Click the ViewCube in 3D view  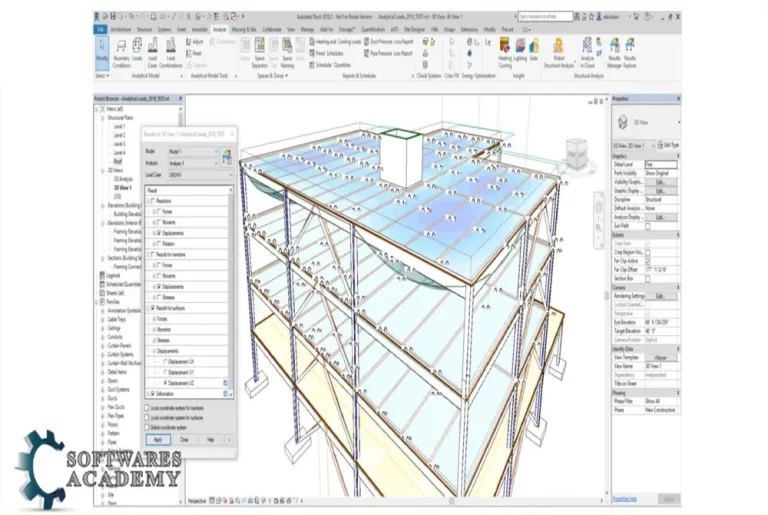(x=576, y=153)
